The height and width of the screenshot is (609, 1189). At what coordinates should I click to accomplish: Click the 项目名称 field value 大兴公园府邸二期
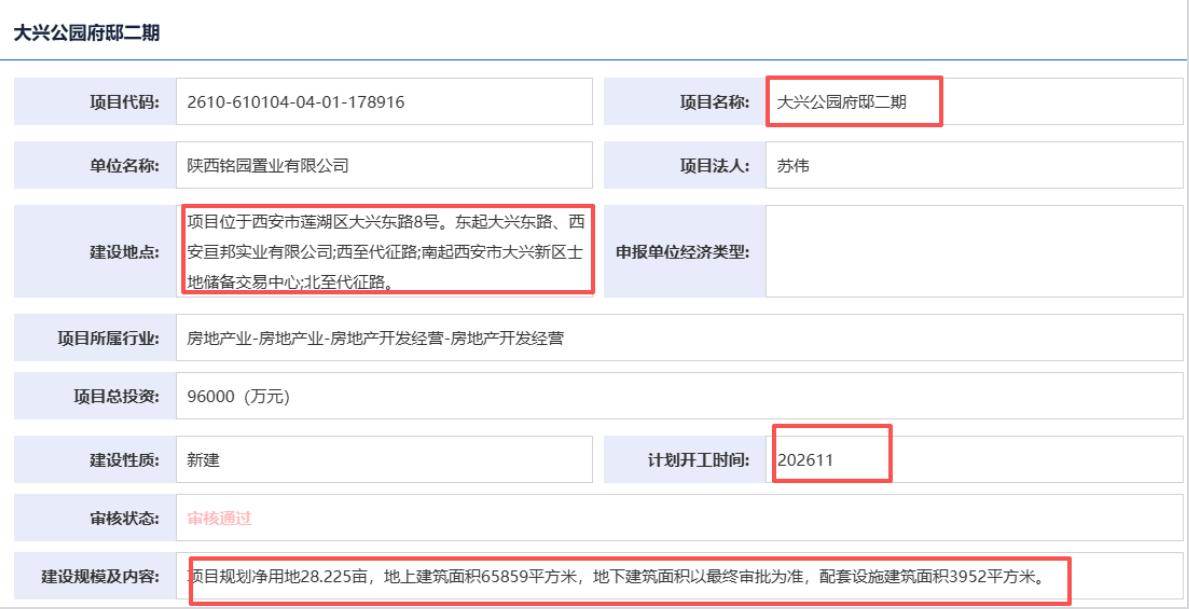[842, 102]
